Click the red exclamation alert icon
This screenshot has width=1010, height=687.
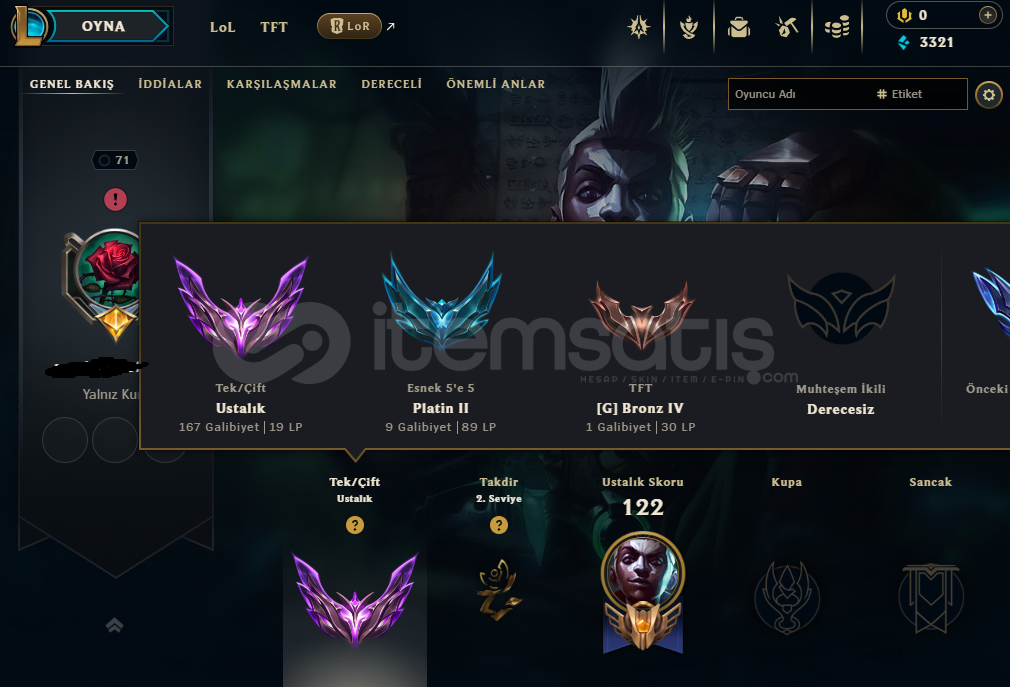[115, 200]
